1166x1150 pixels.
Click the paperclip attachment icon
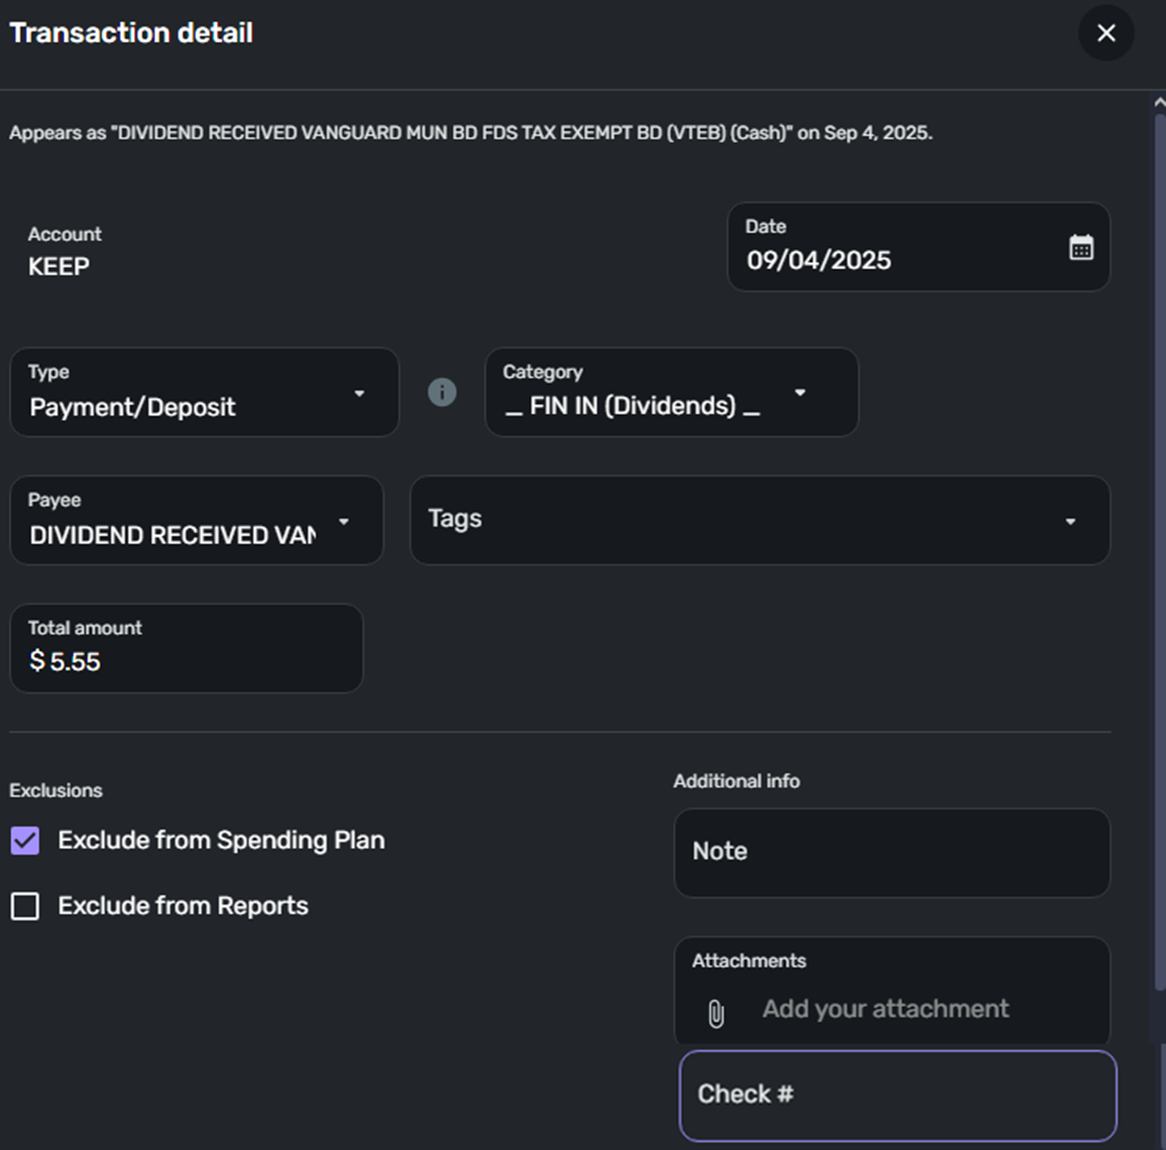coord(716,1013)
